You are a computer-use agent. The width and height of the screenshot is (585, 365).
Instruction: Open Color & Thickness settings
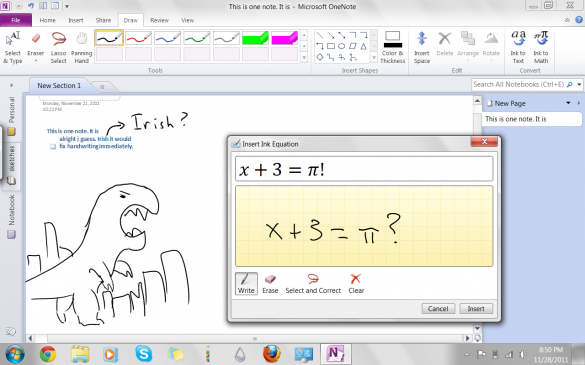click(392, 47)
